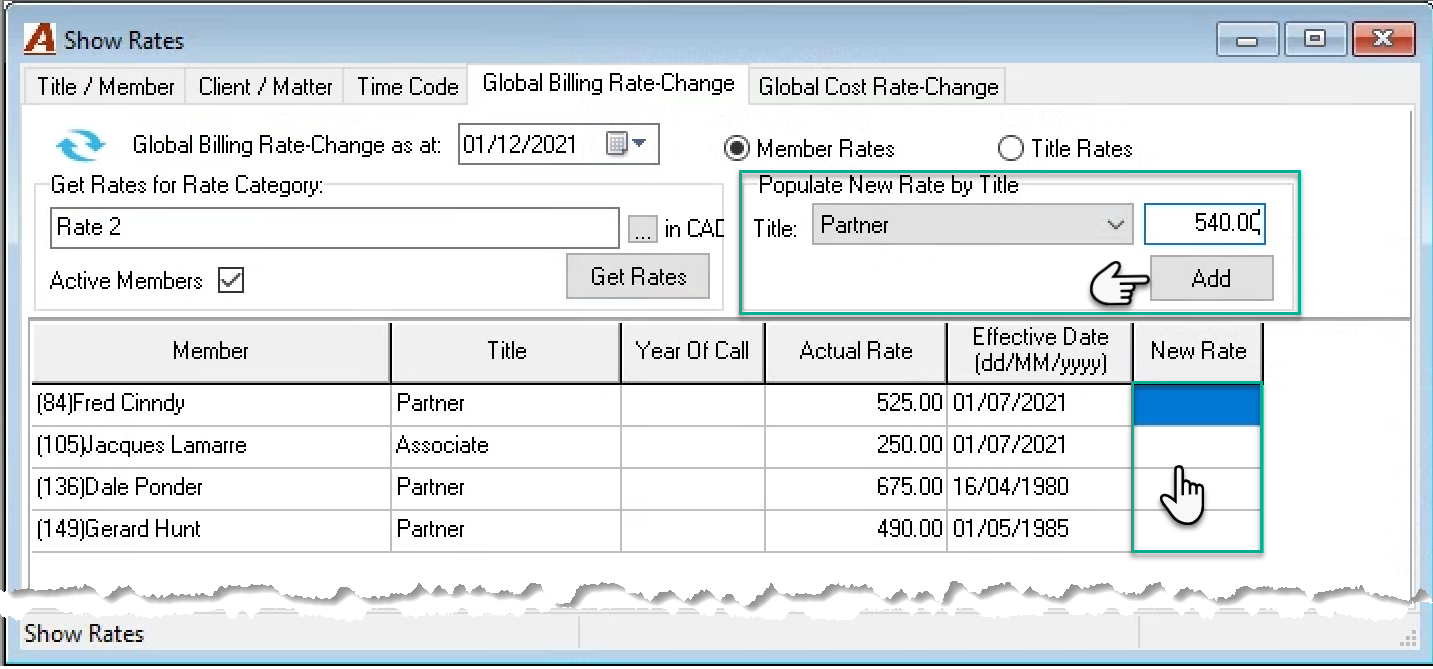The height and width of the screenshot is (669, 1433).
Task: Click the 525.00 actual rate cell
Action: (x=856, y=404)
